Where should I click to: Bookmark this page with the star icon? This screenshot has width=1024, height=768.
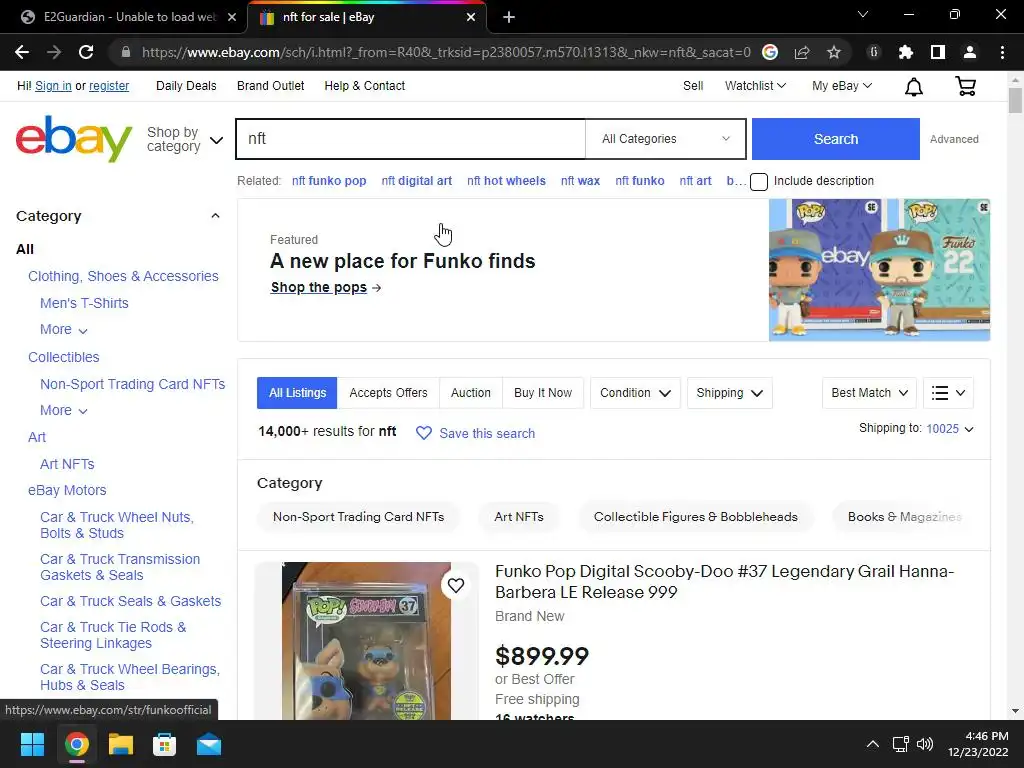point(834,52)
